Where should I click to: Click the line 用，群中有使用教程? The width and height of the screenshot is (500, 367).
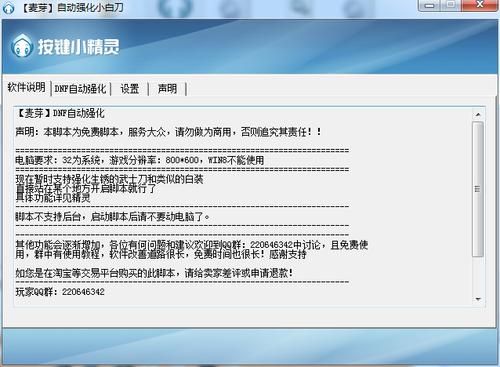coord(161,254)
